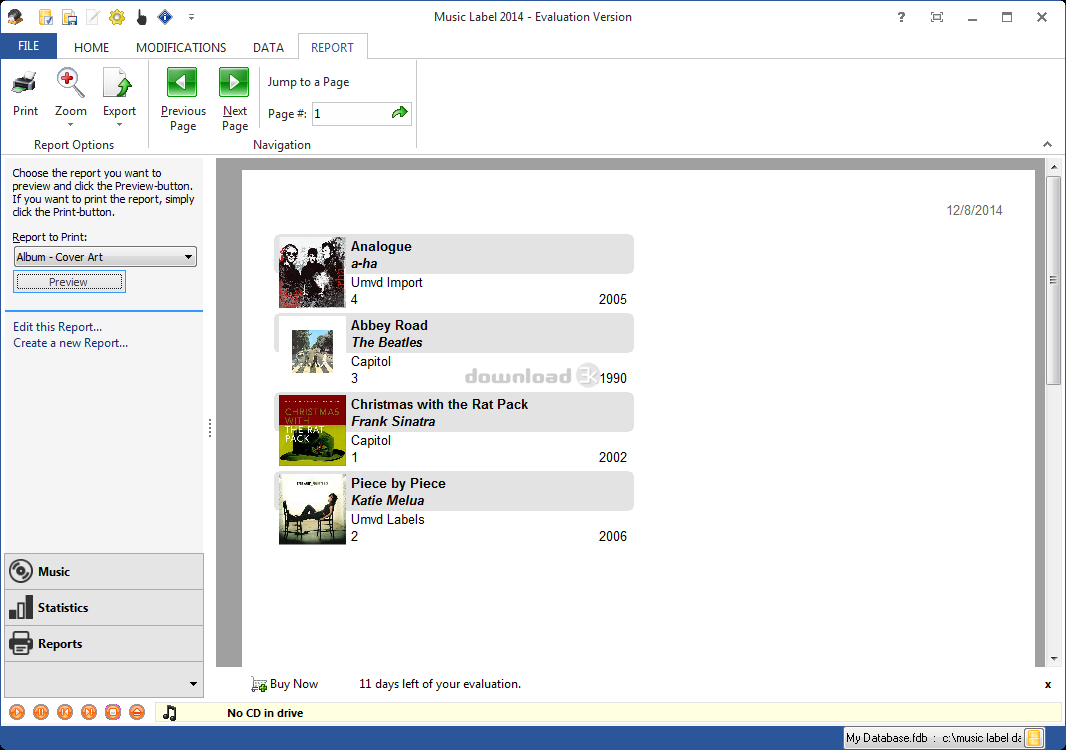
Task: Click the Piece by Piece album cover
Action: pos(312,509)
